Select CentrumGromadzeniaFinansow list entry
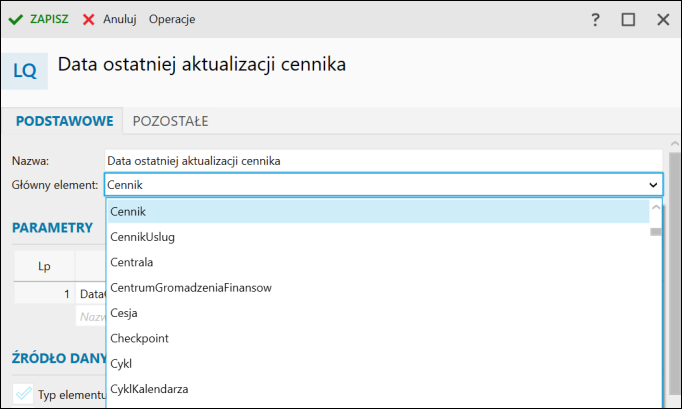This screenshot has height=409, width=682. pyautogui.click(x=190, y=287)
